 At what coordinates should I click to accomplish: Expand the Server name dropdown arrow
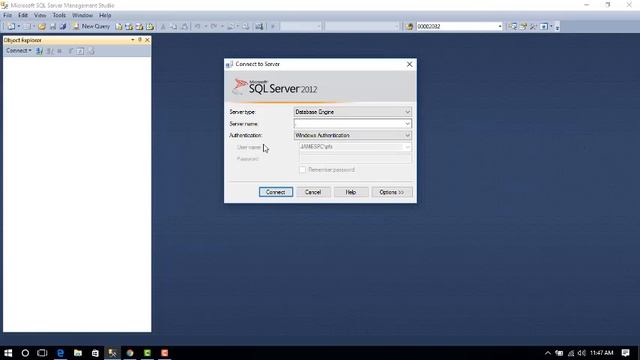coord(407,124)
